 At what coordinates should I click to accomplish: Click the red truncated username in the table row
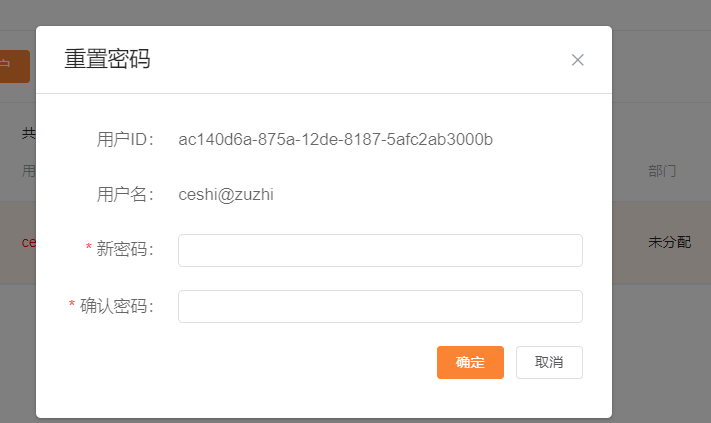28,242
